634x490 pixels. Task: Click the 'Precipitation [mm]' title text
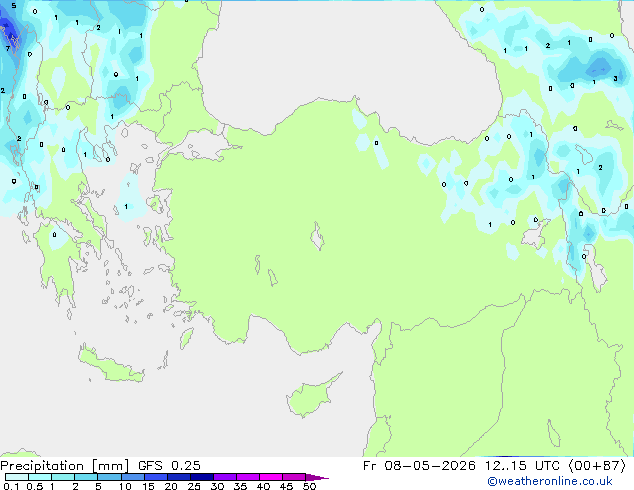pos(65,466)
